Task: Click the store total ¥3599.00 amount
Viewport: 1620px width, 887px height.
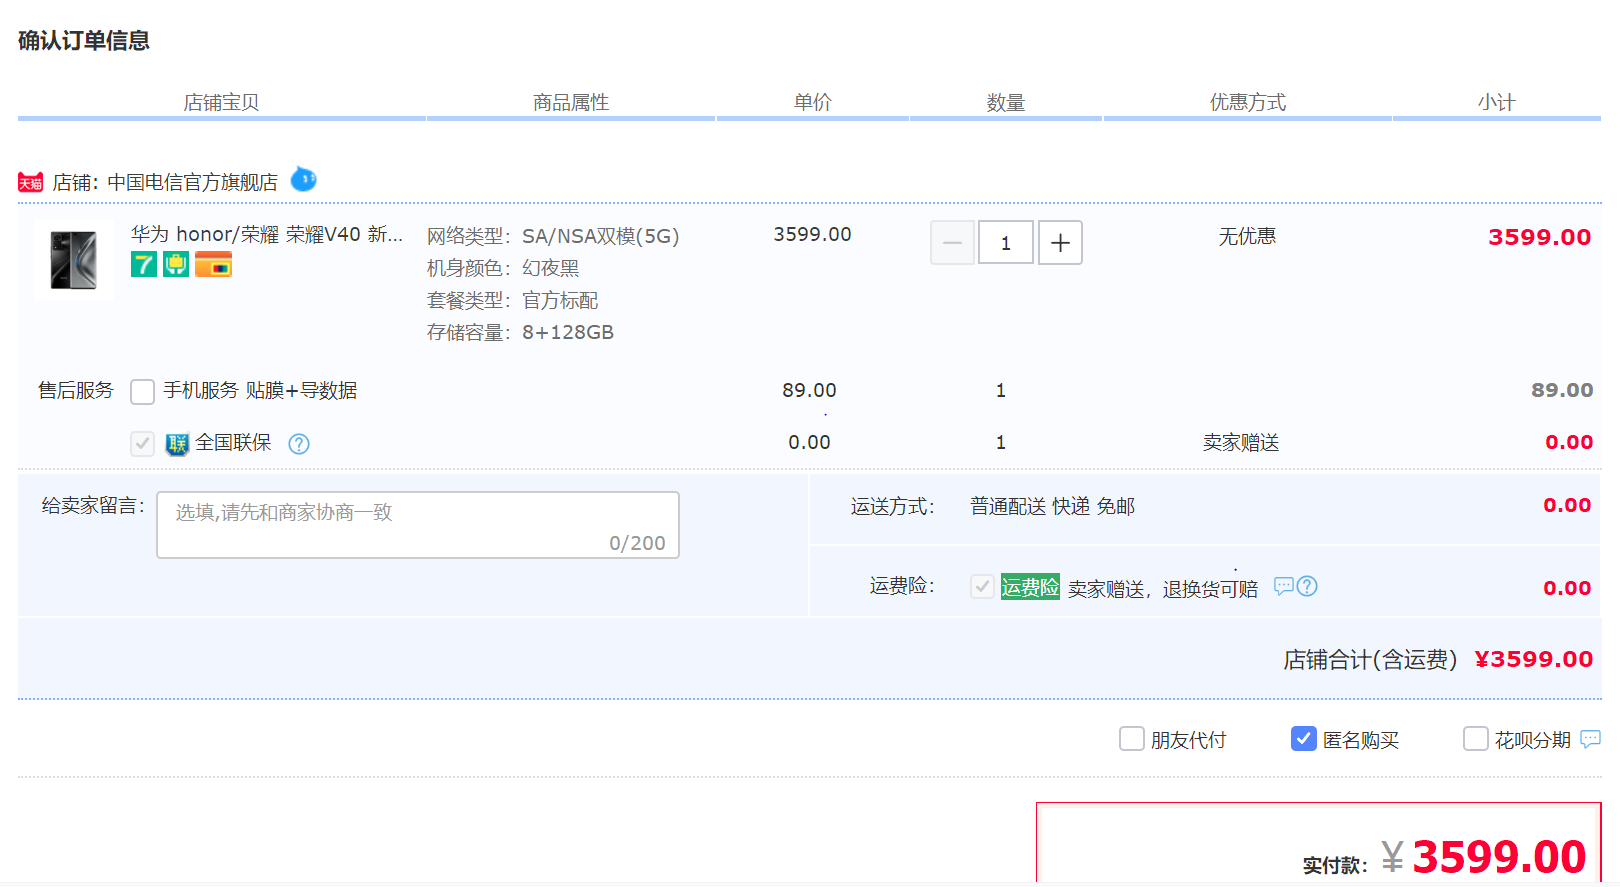Action: 1533,659
